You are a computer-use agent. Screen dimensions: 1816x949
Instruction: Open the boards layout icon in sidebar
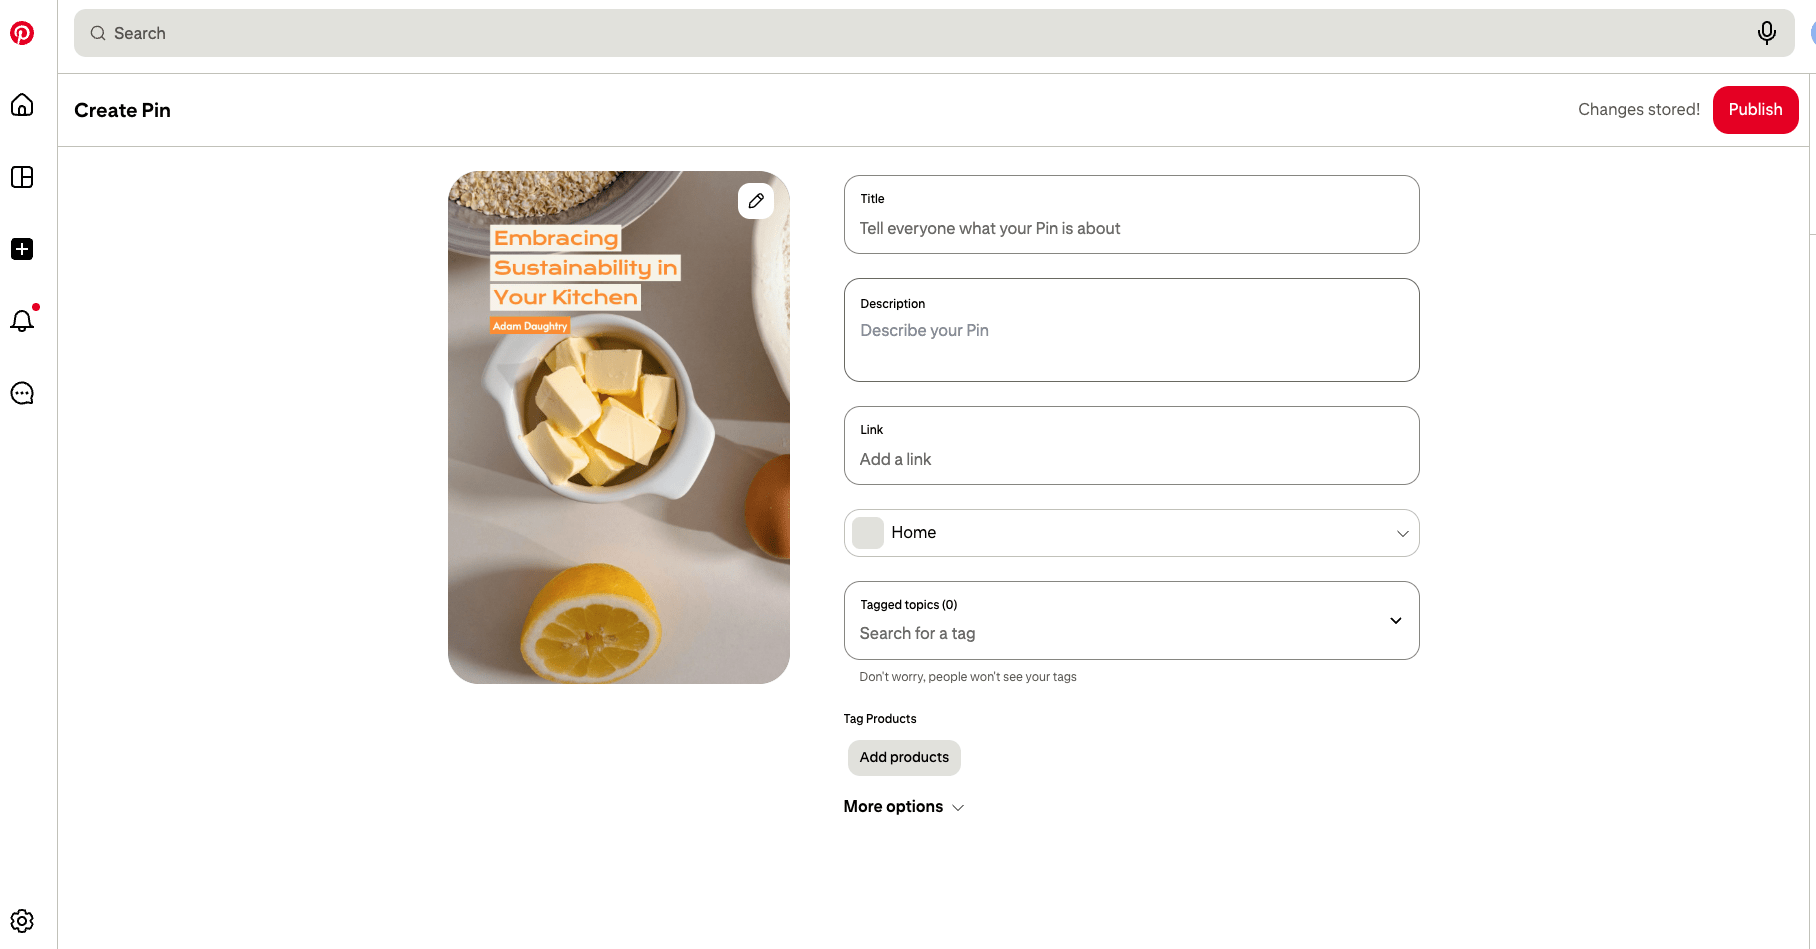click(22, 177)
